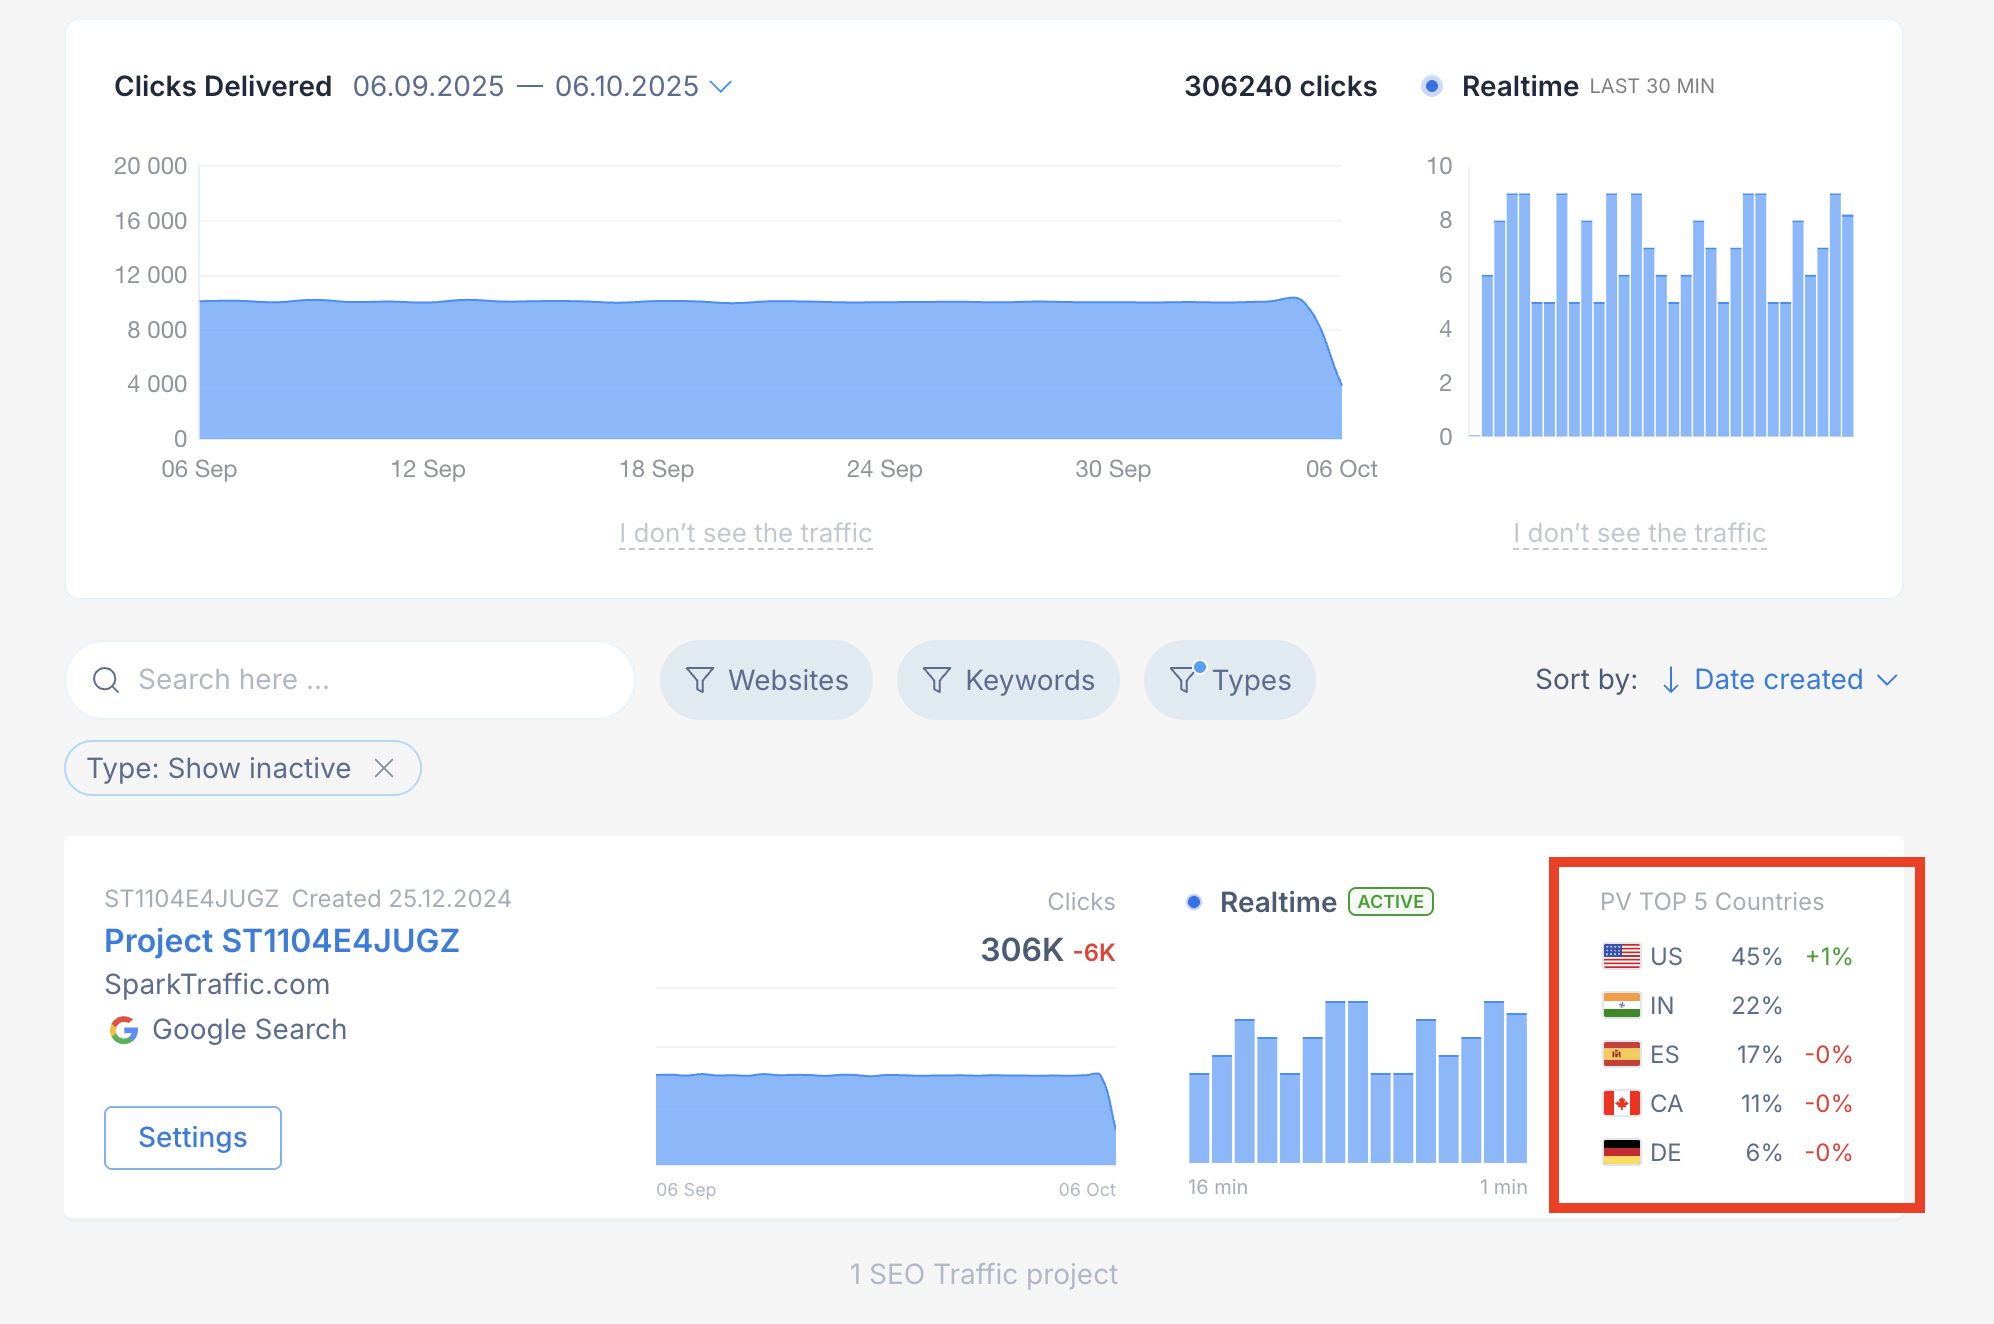Click the search magnifier icon
This screenshot has width=1994, height=1324.
coord(106,680)
